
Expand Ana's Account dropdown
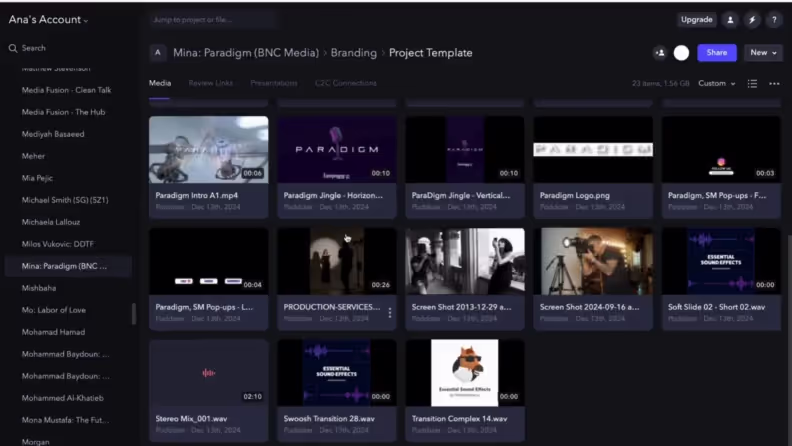48,20
